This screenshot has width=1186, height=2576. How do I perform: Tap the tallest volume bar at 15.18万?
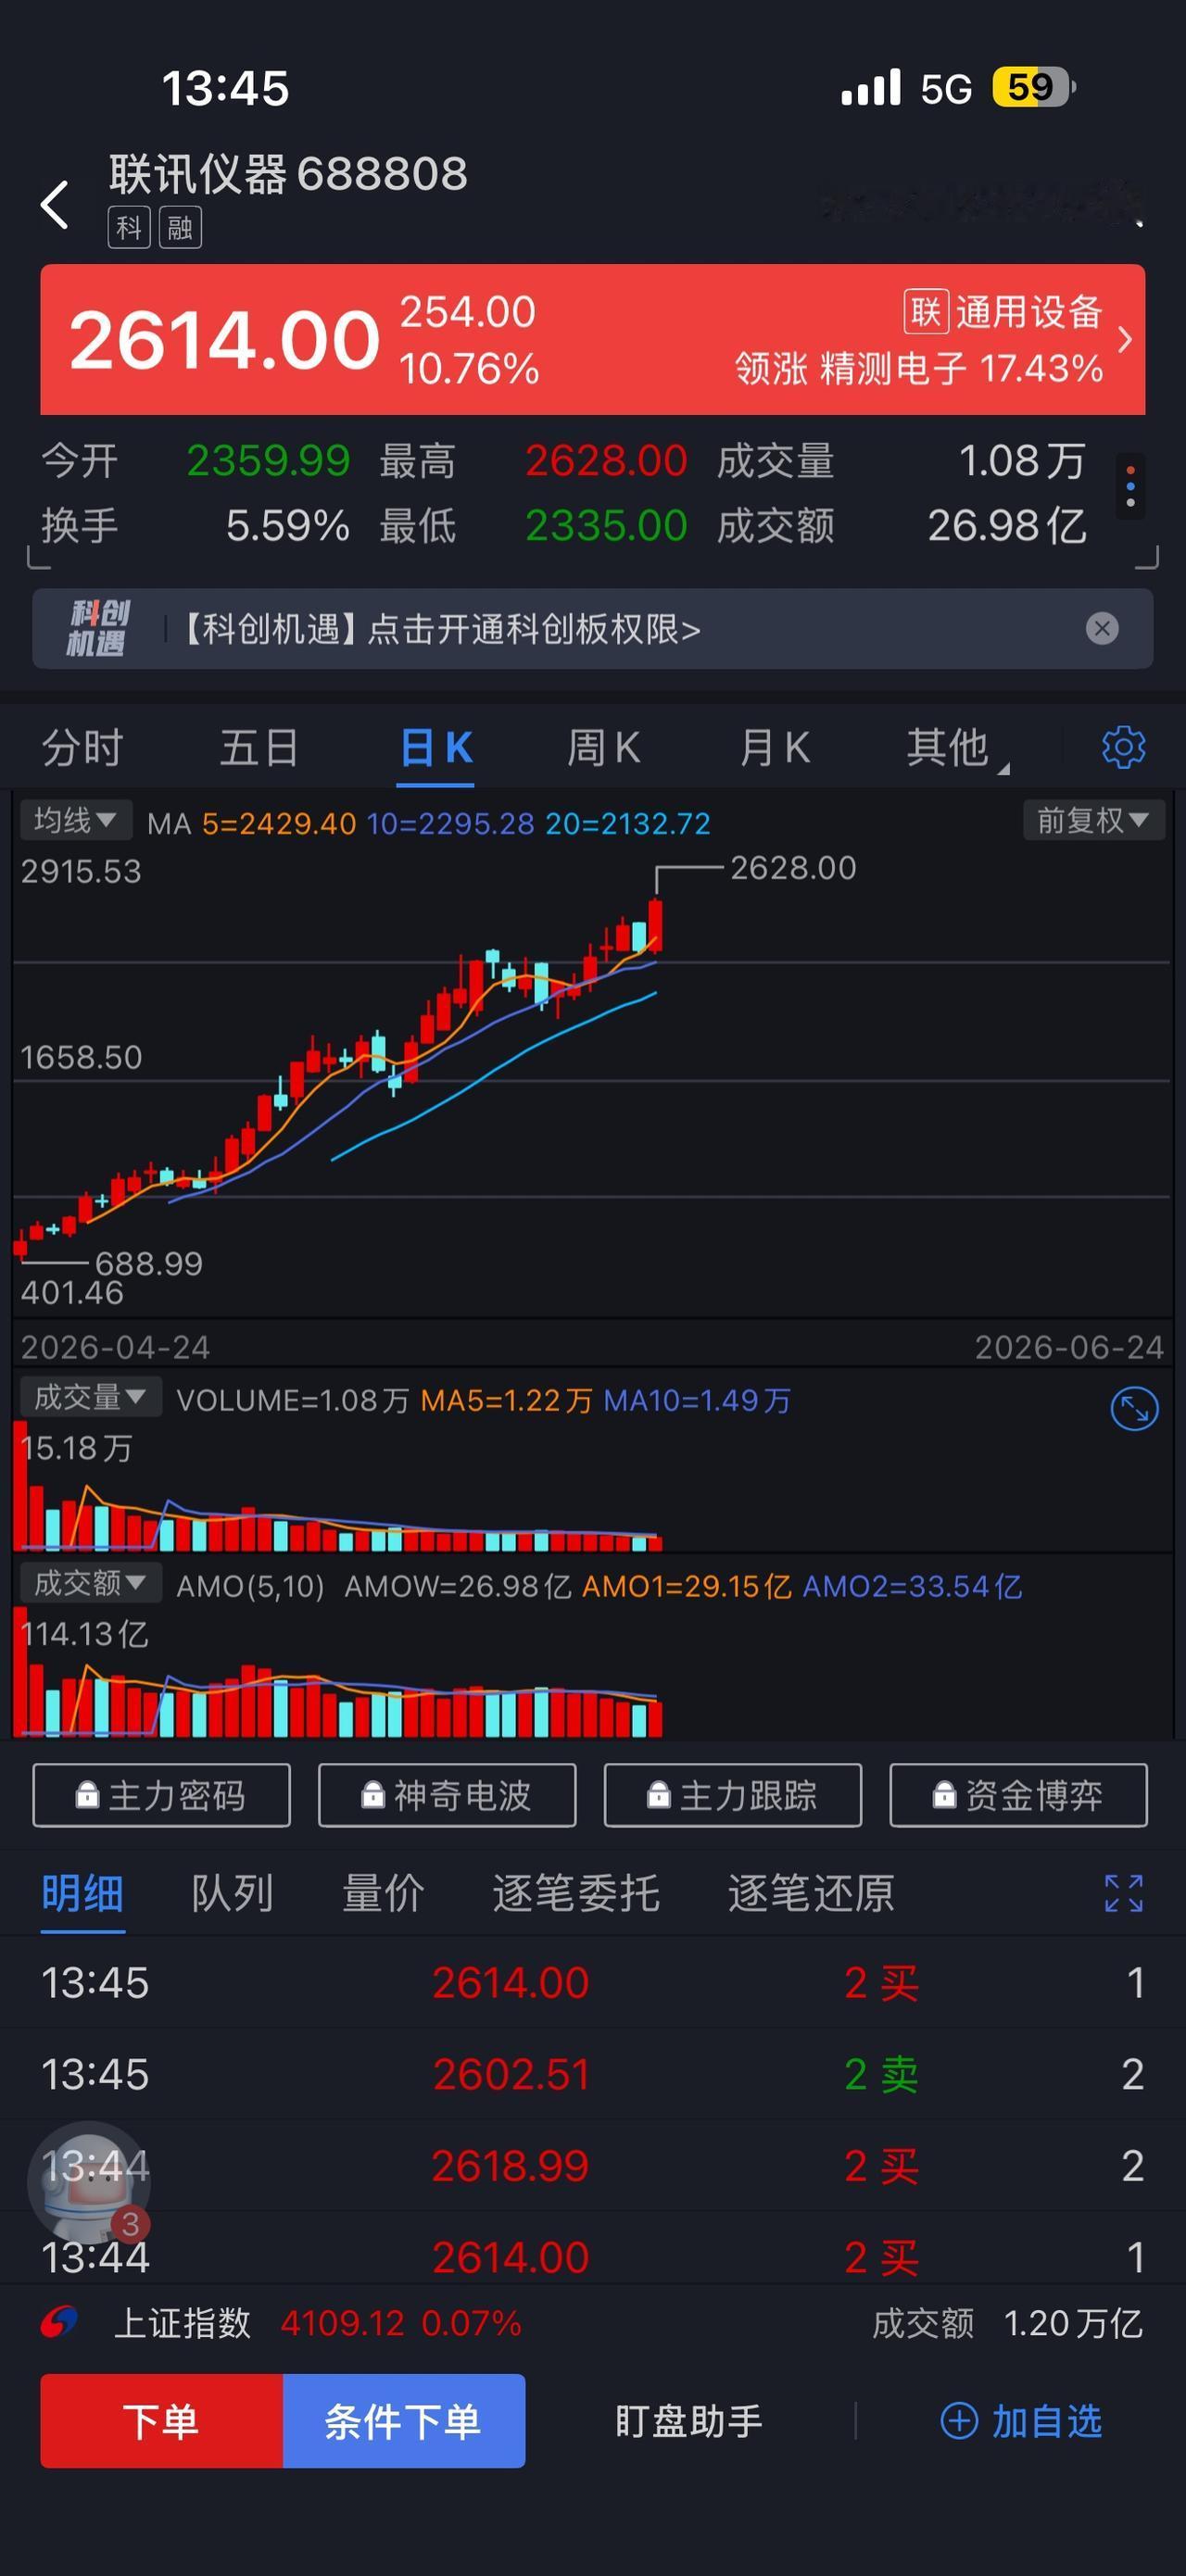(20, 1485)
